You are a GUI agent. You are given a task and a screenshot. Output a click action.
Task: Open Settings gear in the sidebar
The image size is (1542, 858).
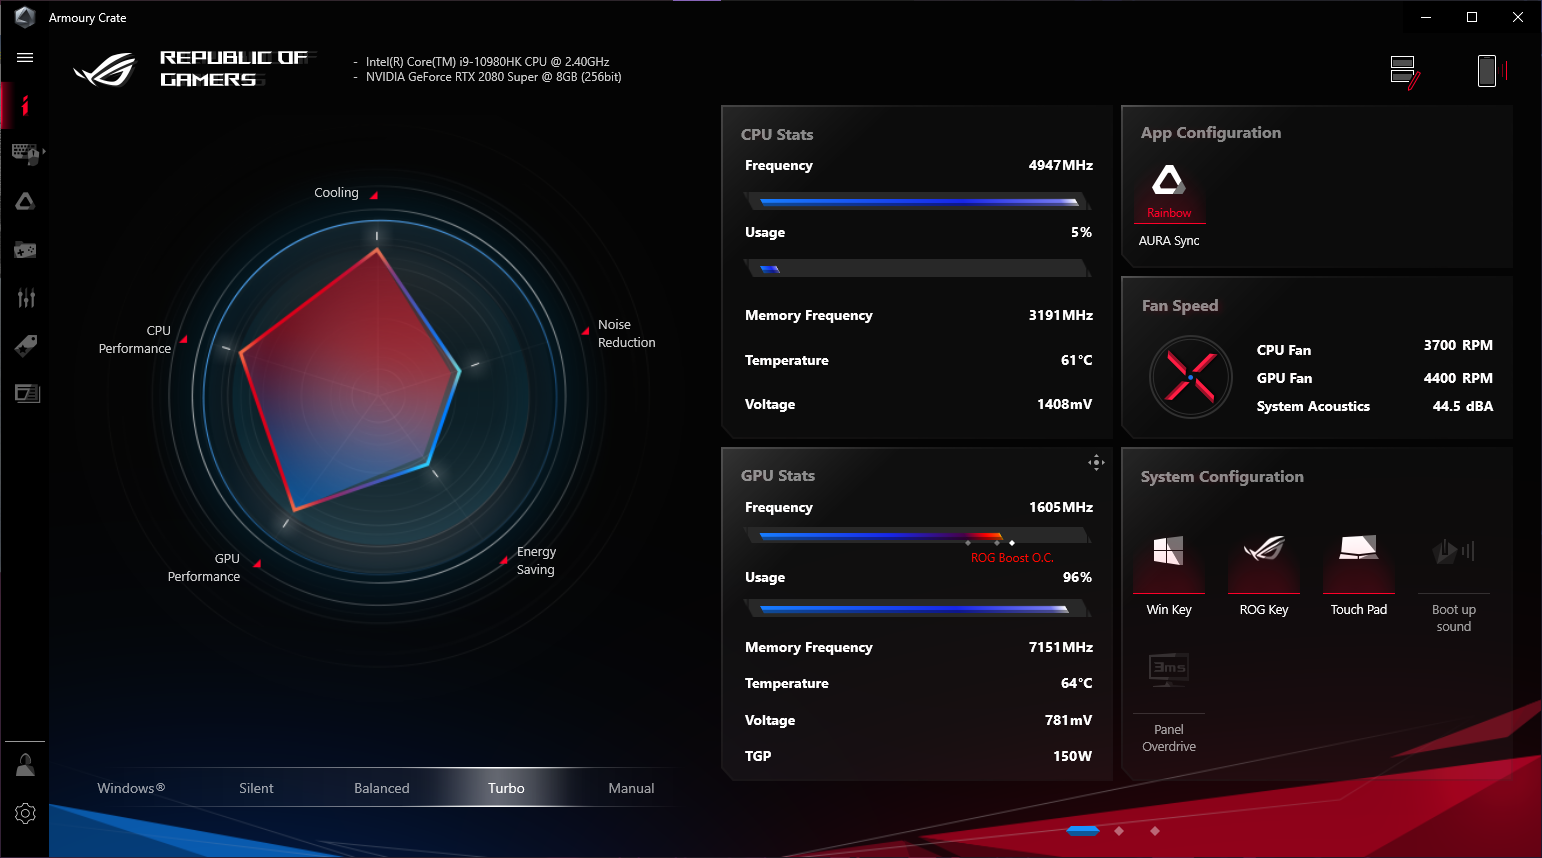tap(25, 813)
